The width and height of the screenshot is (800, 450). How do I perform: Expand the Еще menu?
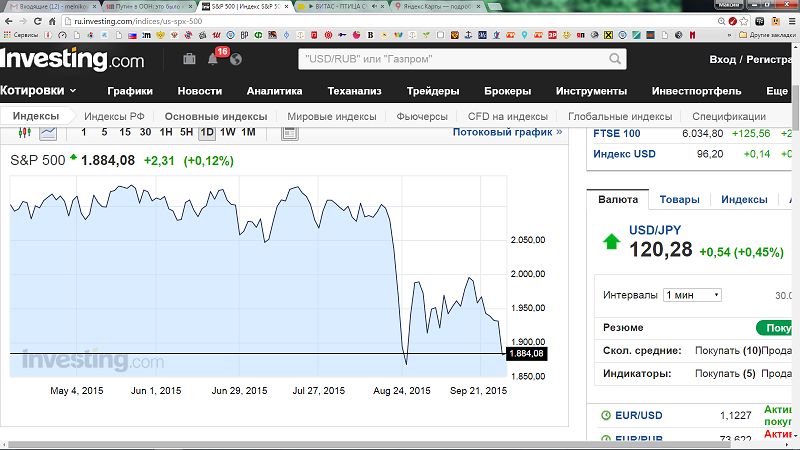pos(778,91)
